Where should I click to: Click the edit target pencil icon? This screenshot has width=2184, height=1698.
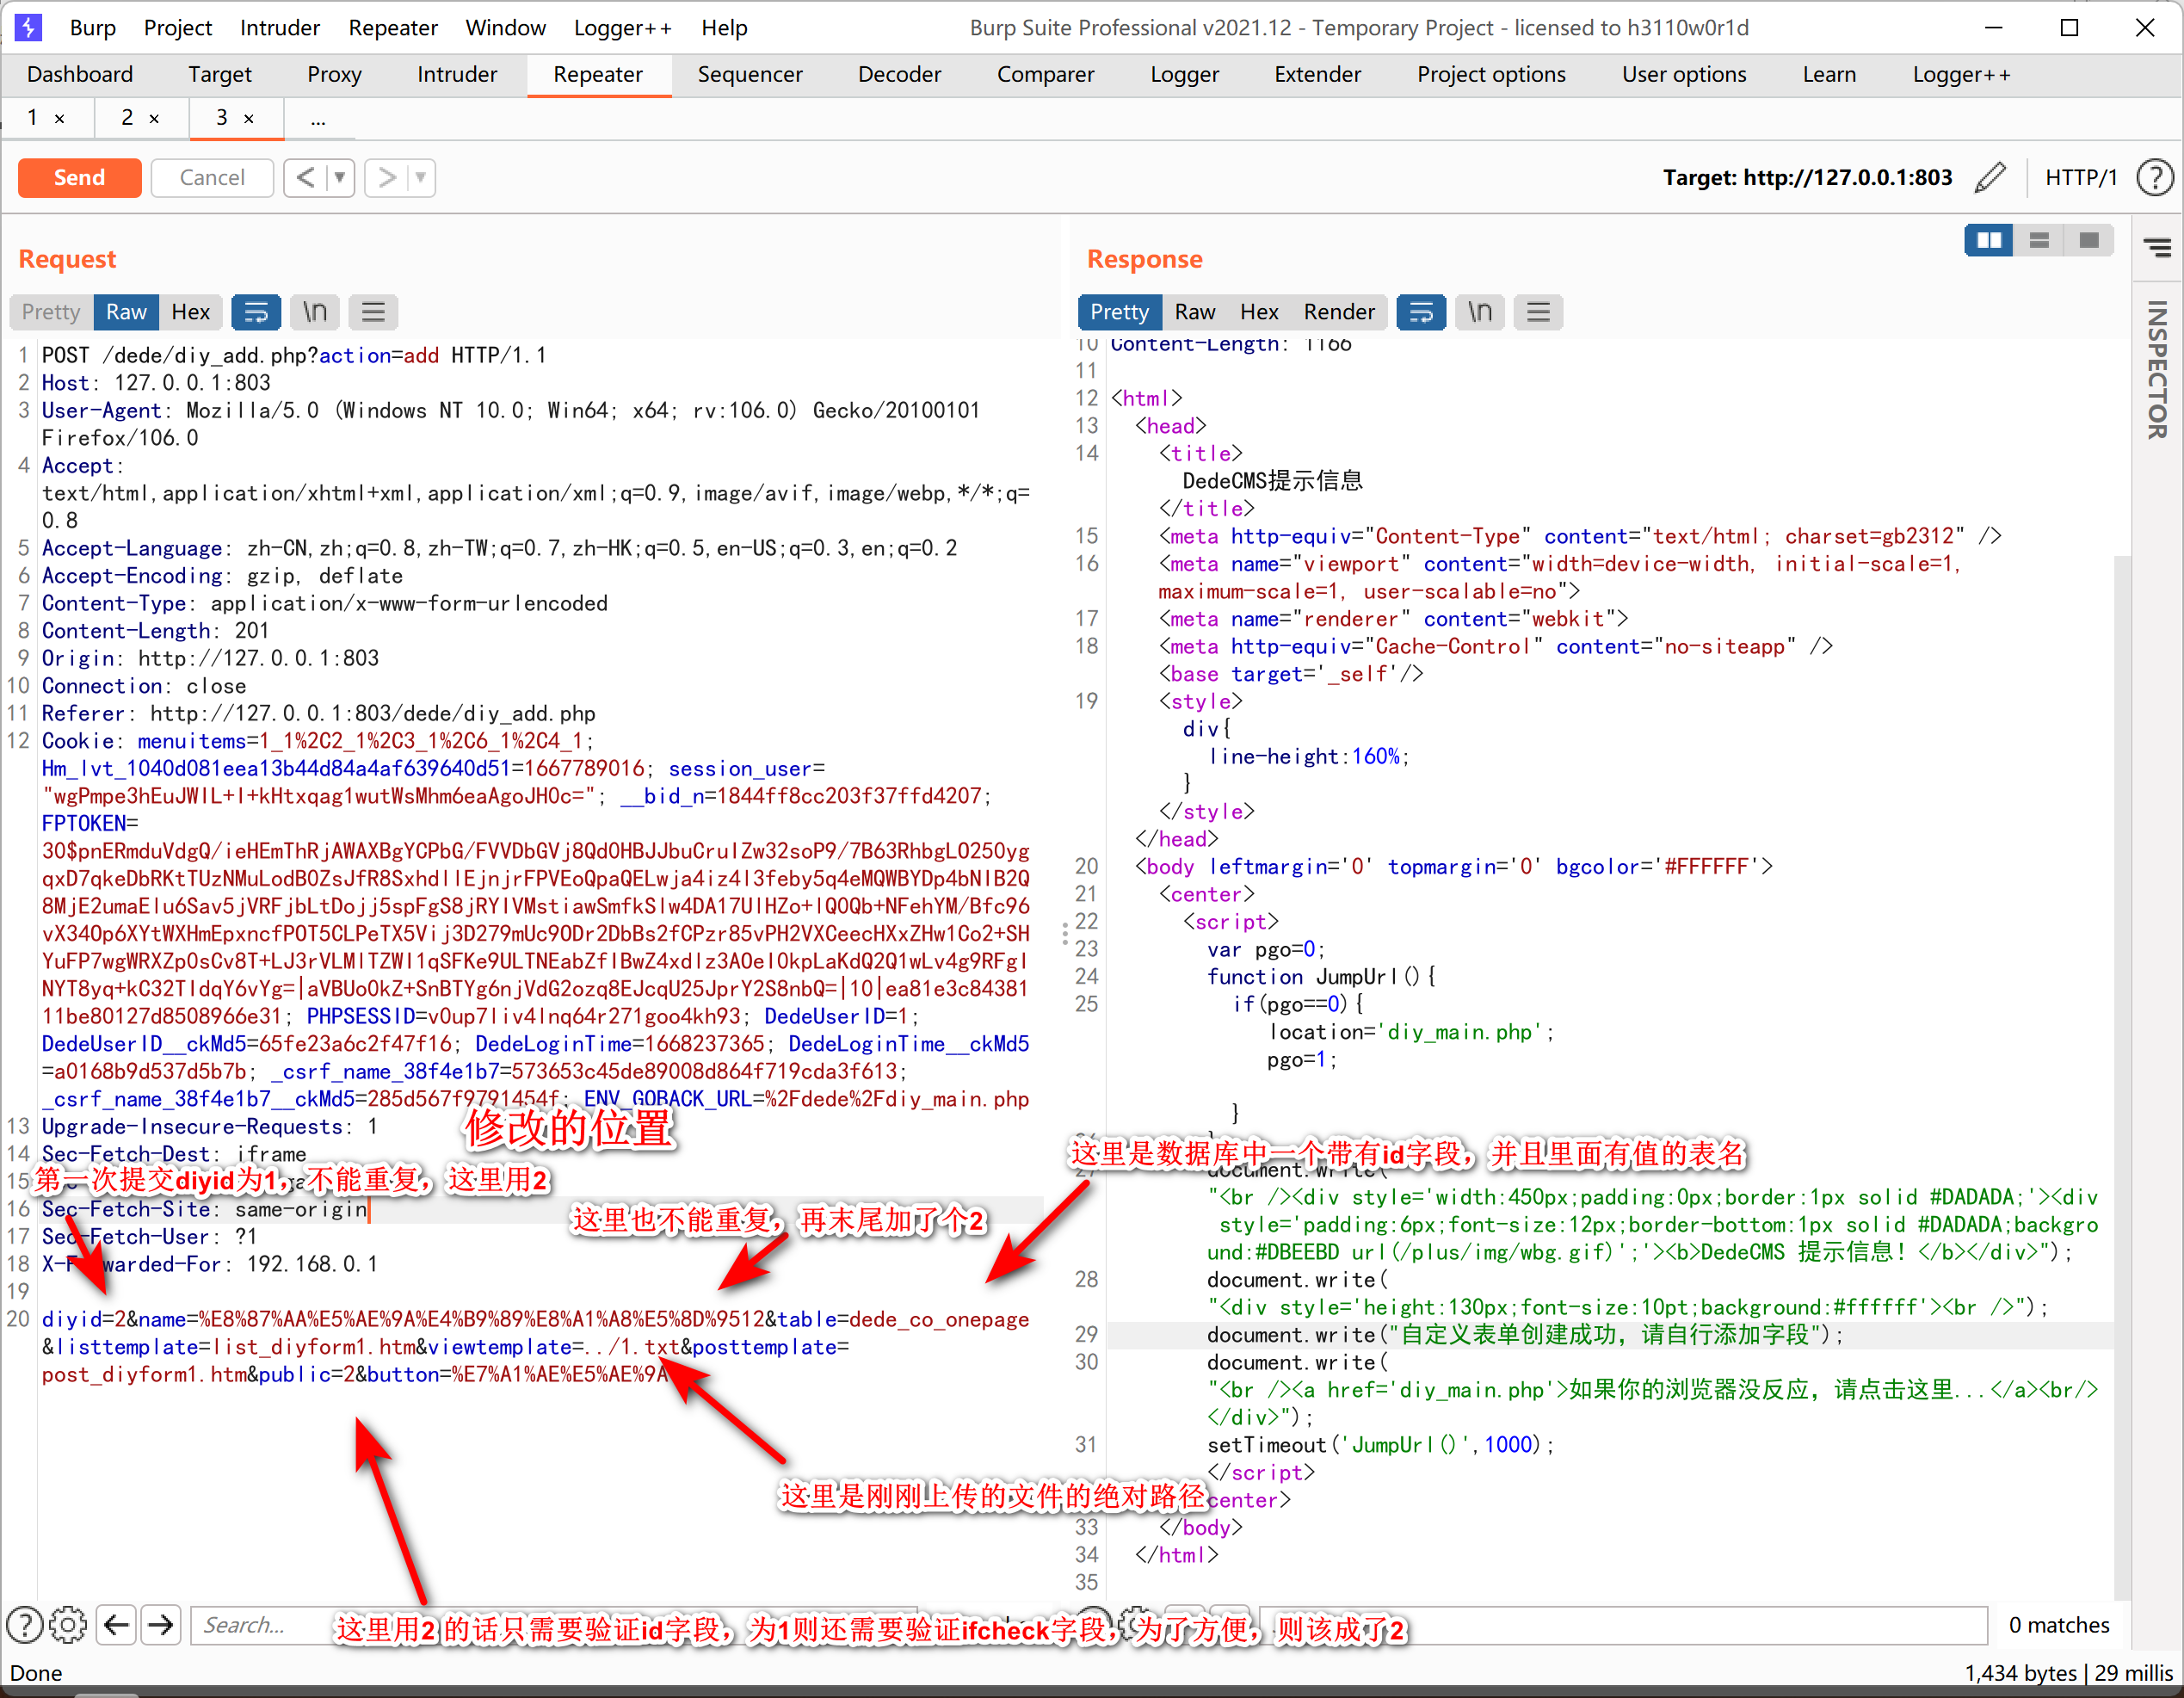1990,177
